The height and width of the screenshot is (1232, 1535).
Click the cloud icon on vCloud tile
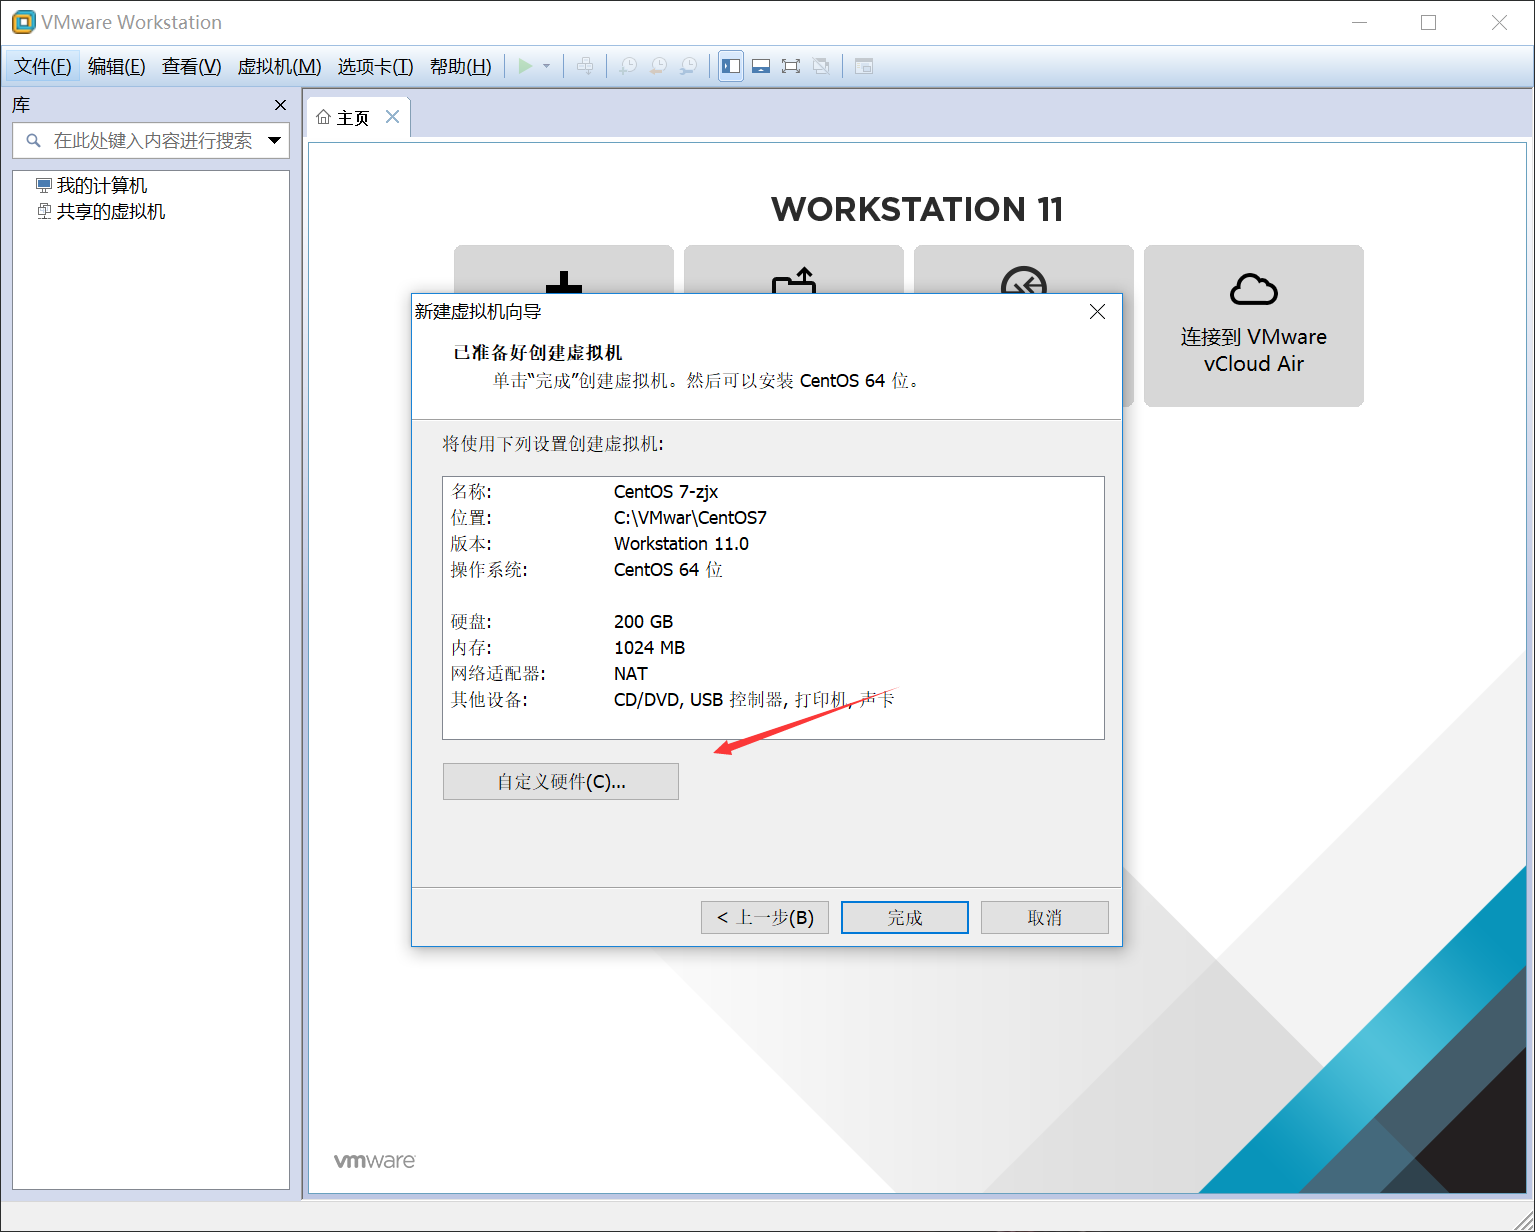click(1254, 290)
